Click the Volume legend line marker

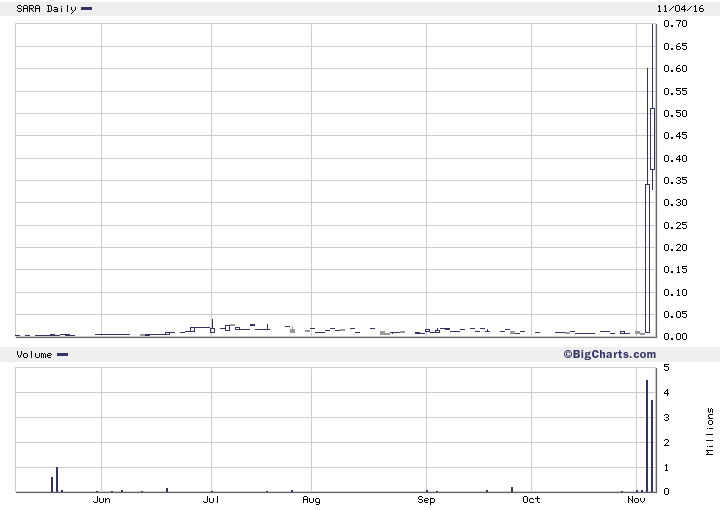pos(62,354)
